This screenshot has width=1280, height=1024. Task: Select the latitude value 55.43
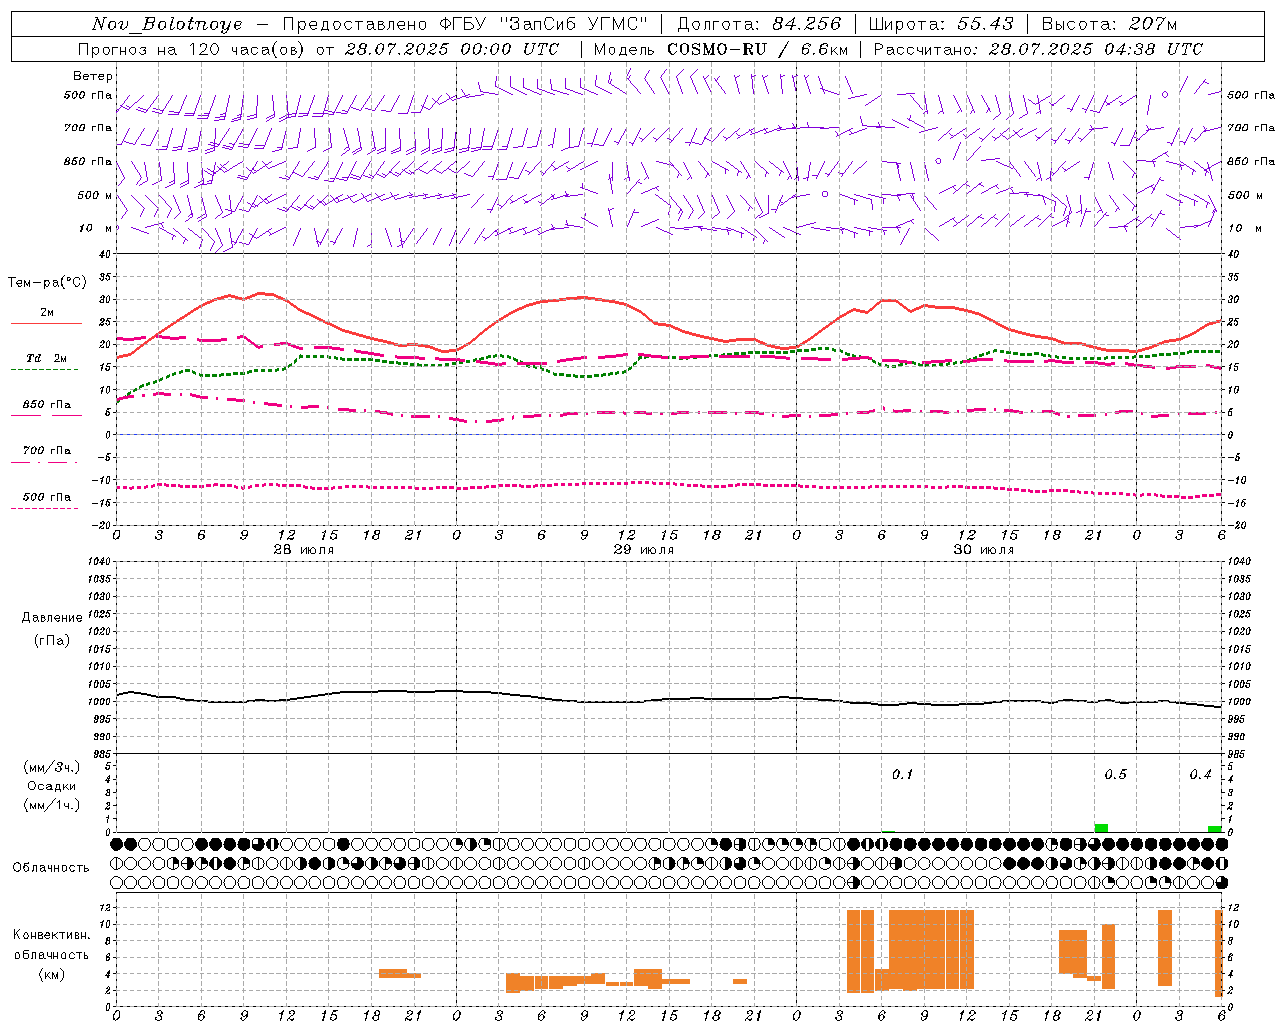pos(985,24)
